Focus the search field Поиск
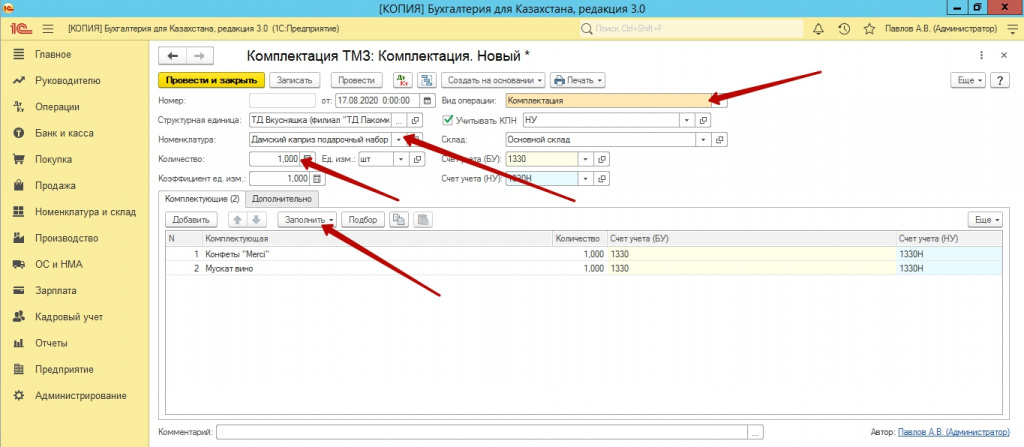1024x447 pixels. tap(692, 29)
